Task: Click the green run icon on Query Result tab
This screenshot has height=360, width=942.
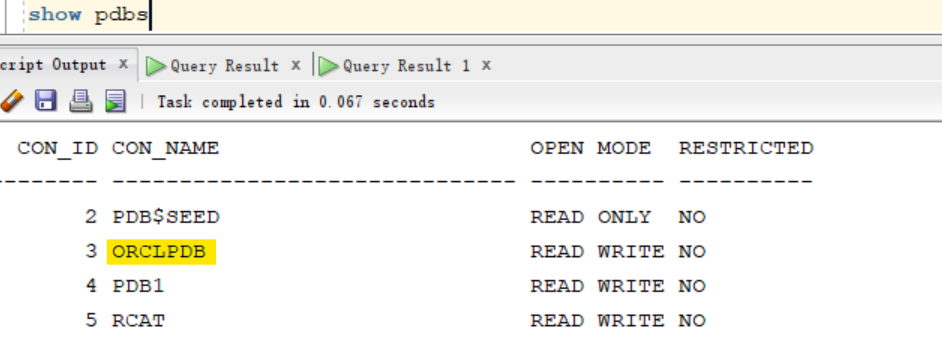Action: tap(156, 66)
